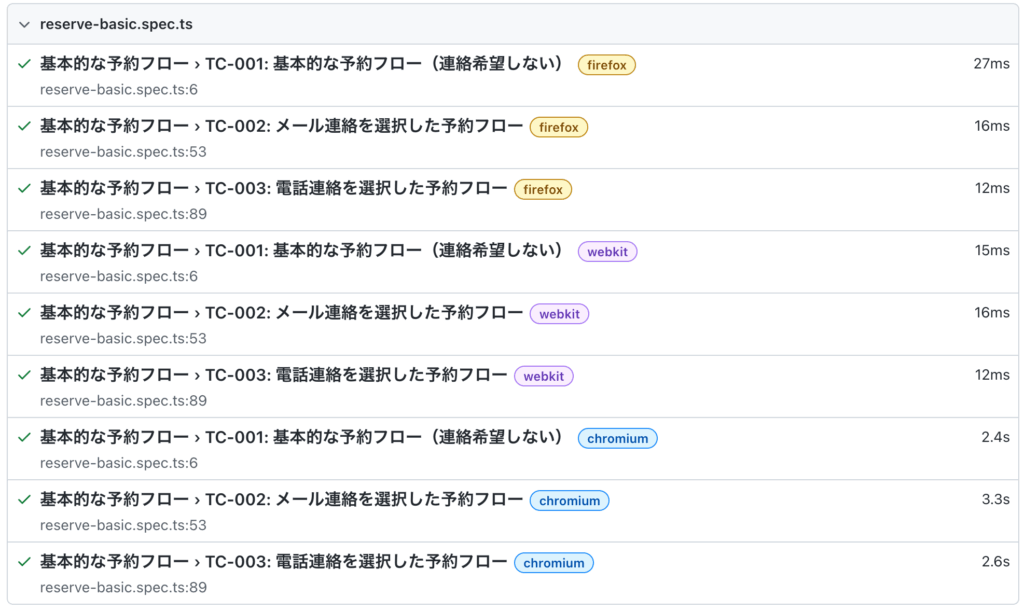
Task: Click the passed checkmark for firefox TC-003
Action: pyautogui.click(x=25, y=188)
